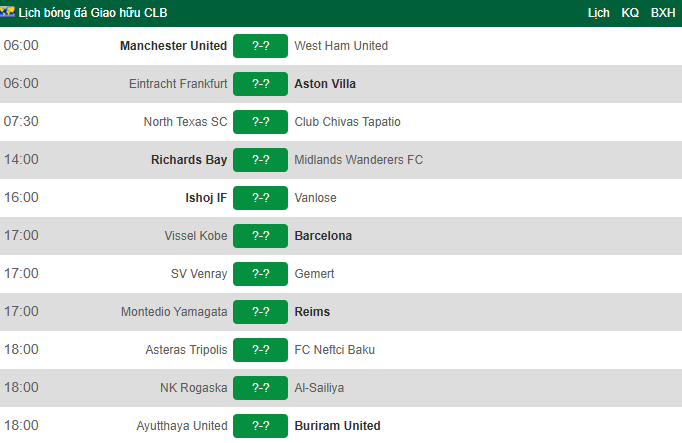Viewport: 682px width, 443px height.
Task: Open score button for SV Venray vs Gemert
Action: click(x=261, y=274)
